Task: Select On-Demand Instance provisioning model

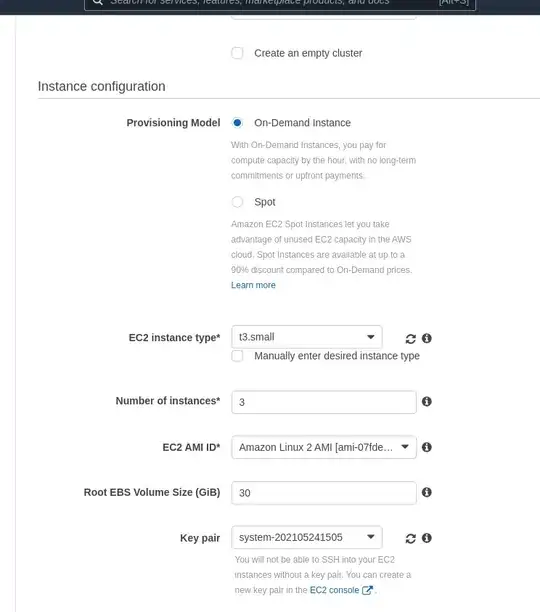Action: click(237, 123)
